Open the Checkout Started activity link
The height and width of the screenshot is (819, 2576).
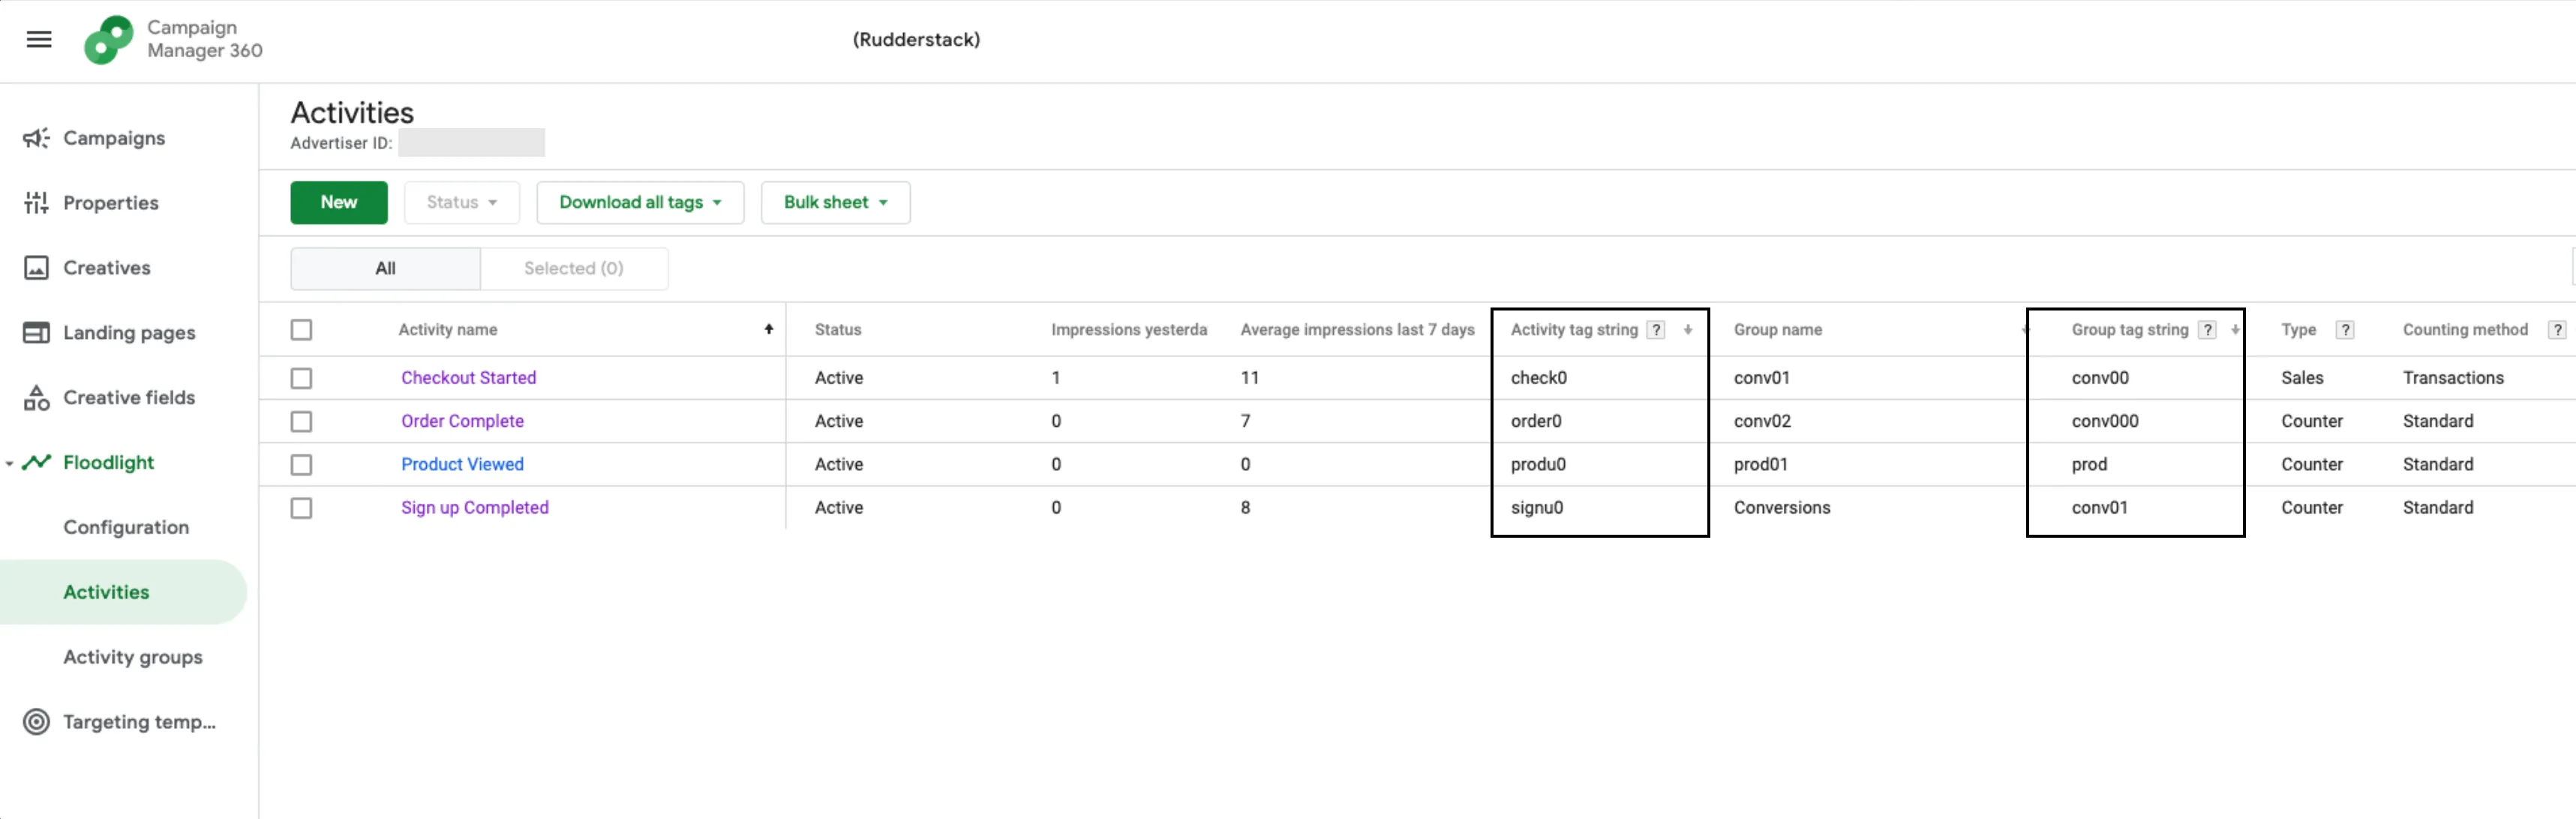[468, 378]
